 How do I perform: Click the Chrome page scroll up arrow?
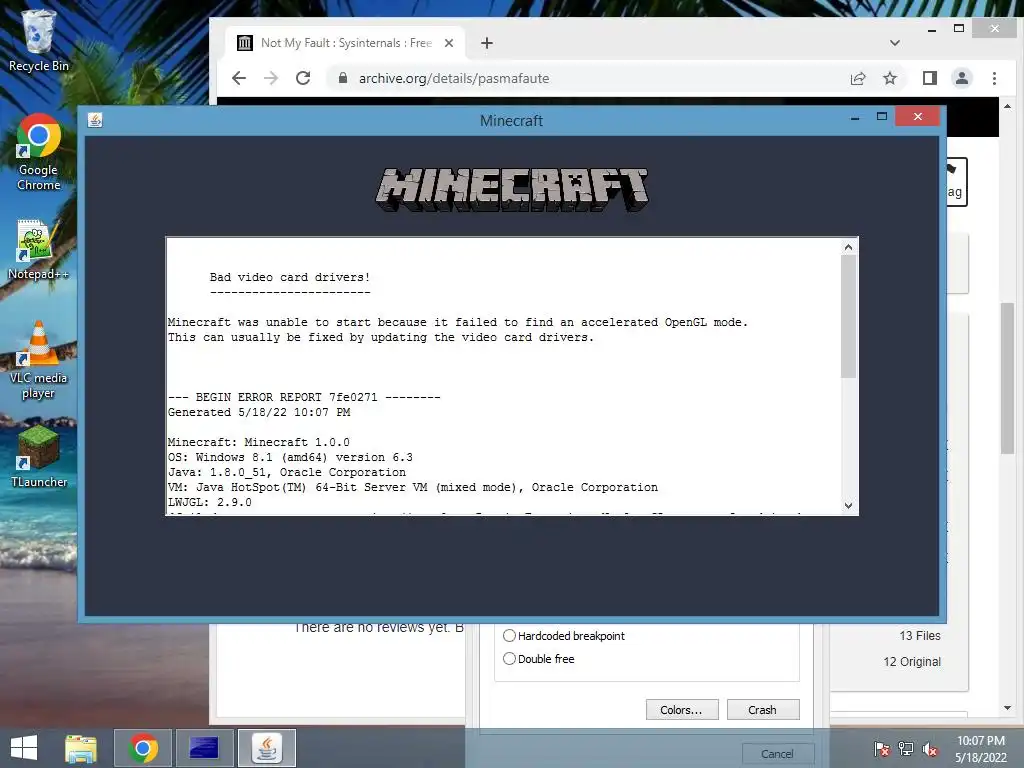(x=1007, y=106)
